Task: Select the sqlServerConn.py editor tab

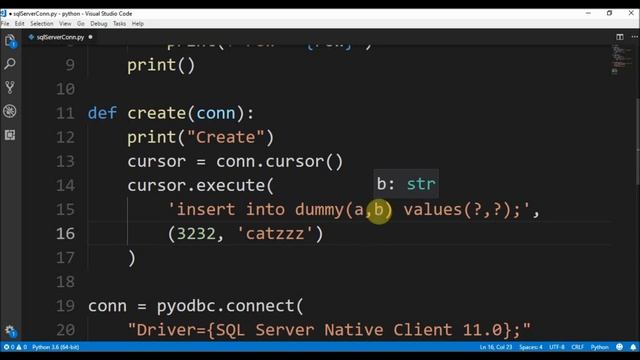Action: point(60,37)
